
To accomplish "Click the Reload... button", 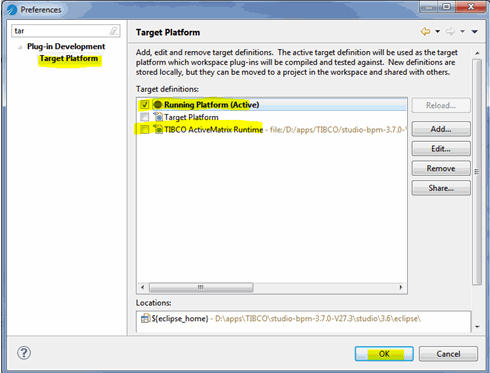I will (x=441, y=105).
